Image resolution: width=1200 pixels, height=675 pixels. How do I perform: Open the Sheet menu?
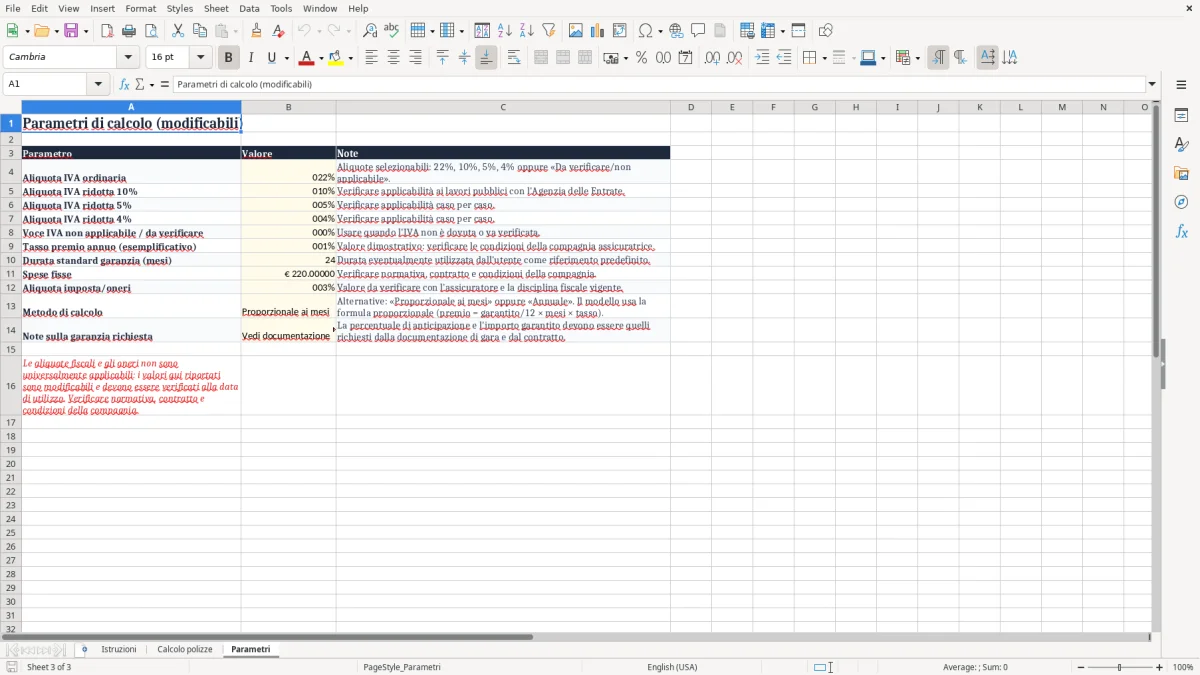[216, 8]
